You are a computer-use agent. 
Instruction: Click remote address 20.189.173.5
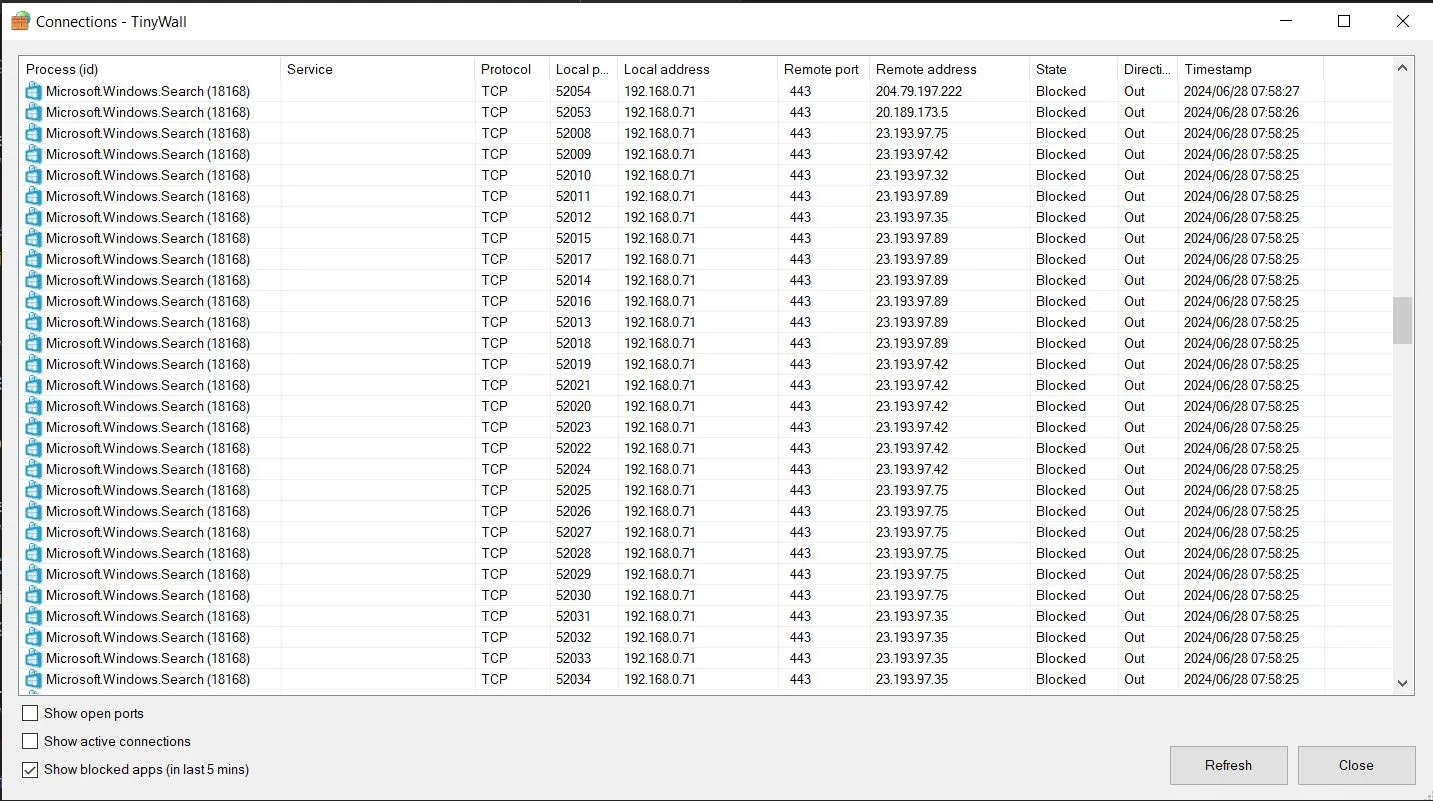click(912, 112)
